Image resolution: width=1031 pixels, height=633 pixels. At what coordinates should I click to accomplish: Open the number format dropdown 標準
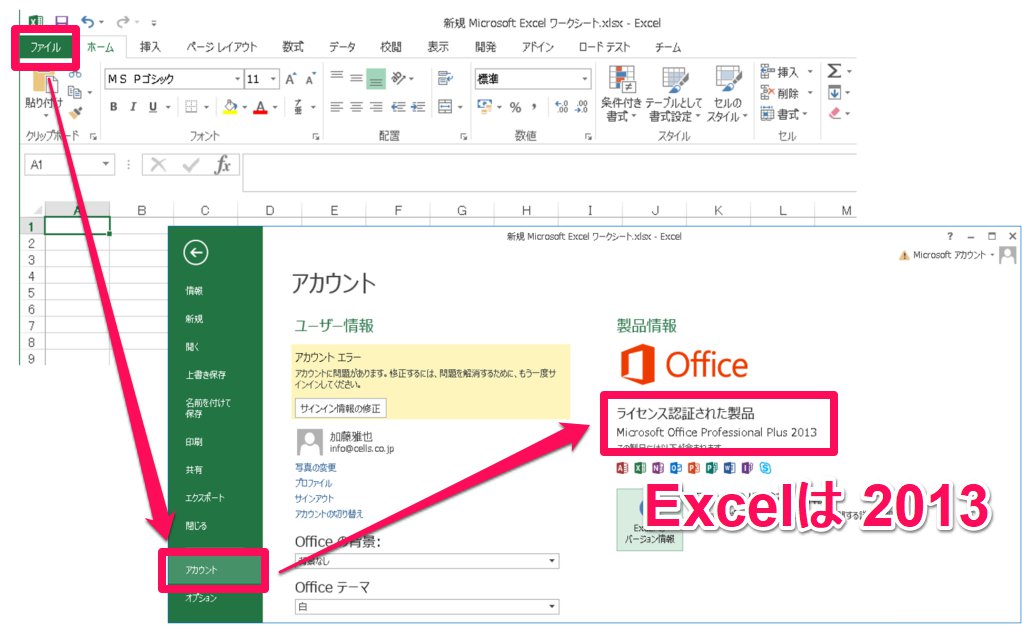click(585, 79)
